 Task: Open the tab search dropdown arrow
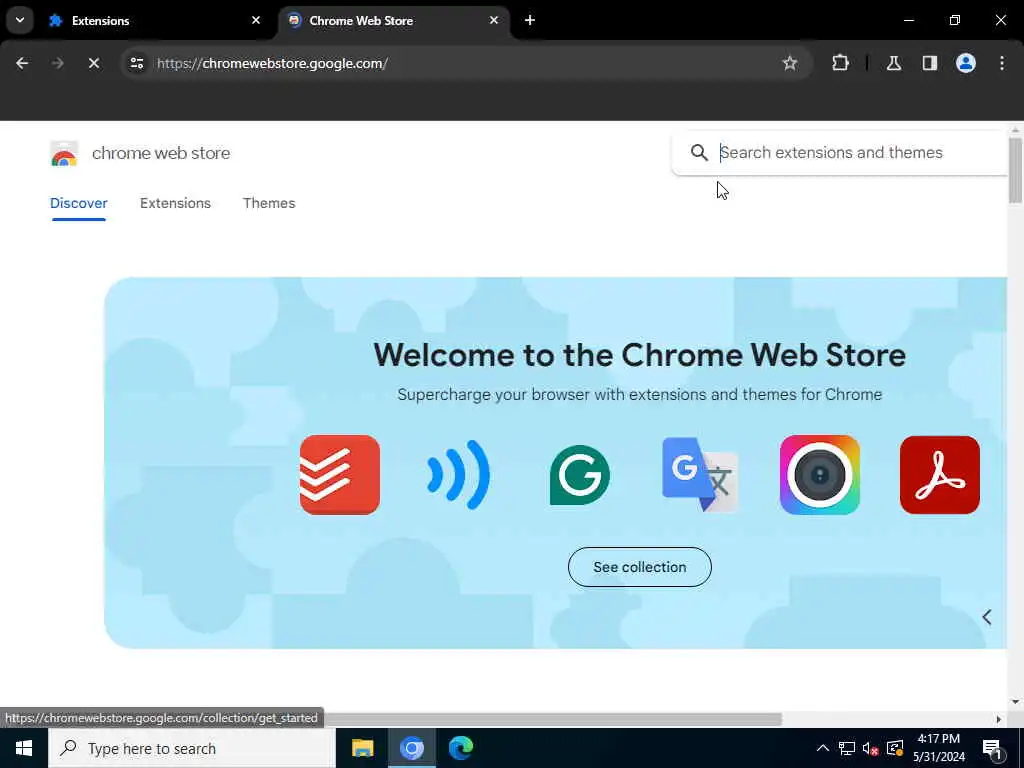click(x=20, y=20)
